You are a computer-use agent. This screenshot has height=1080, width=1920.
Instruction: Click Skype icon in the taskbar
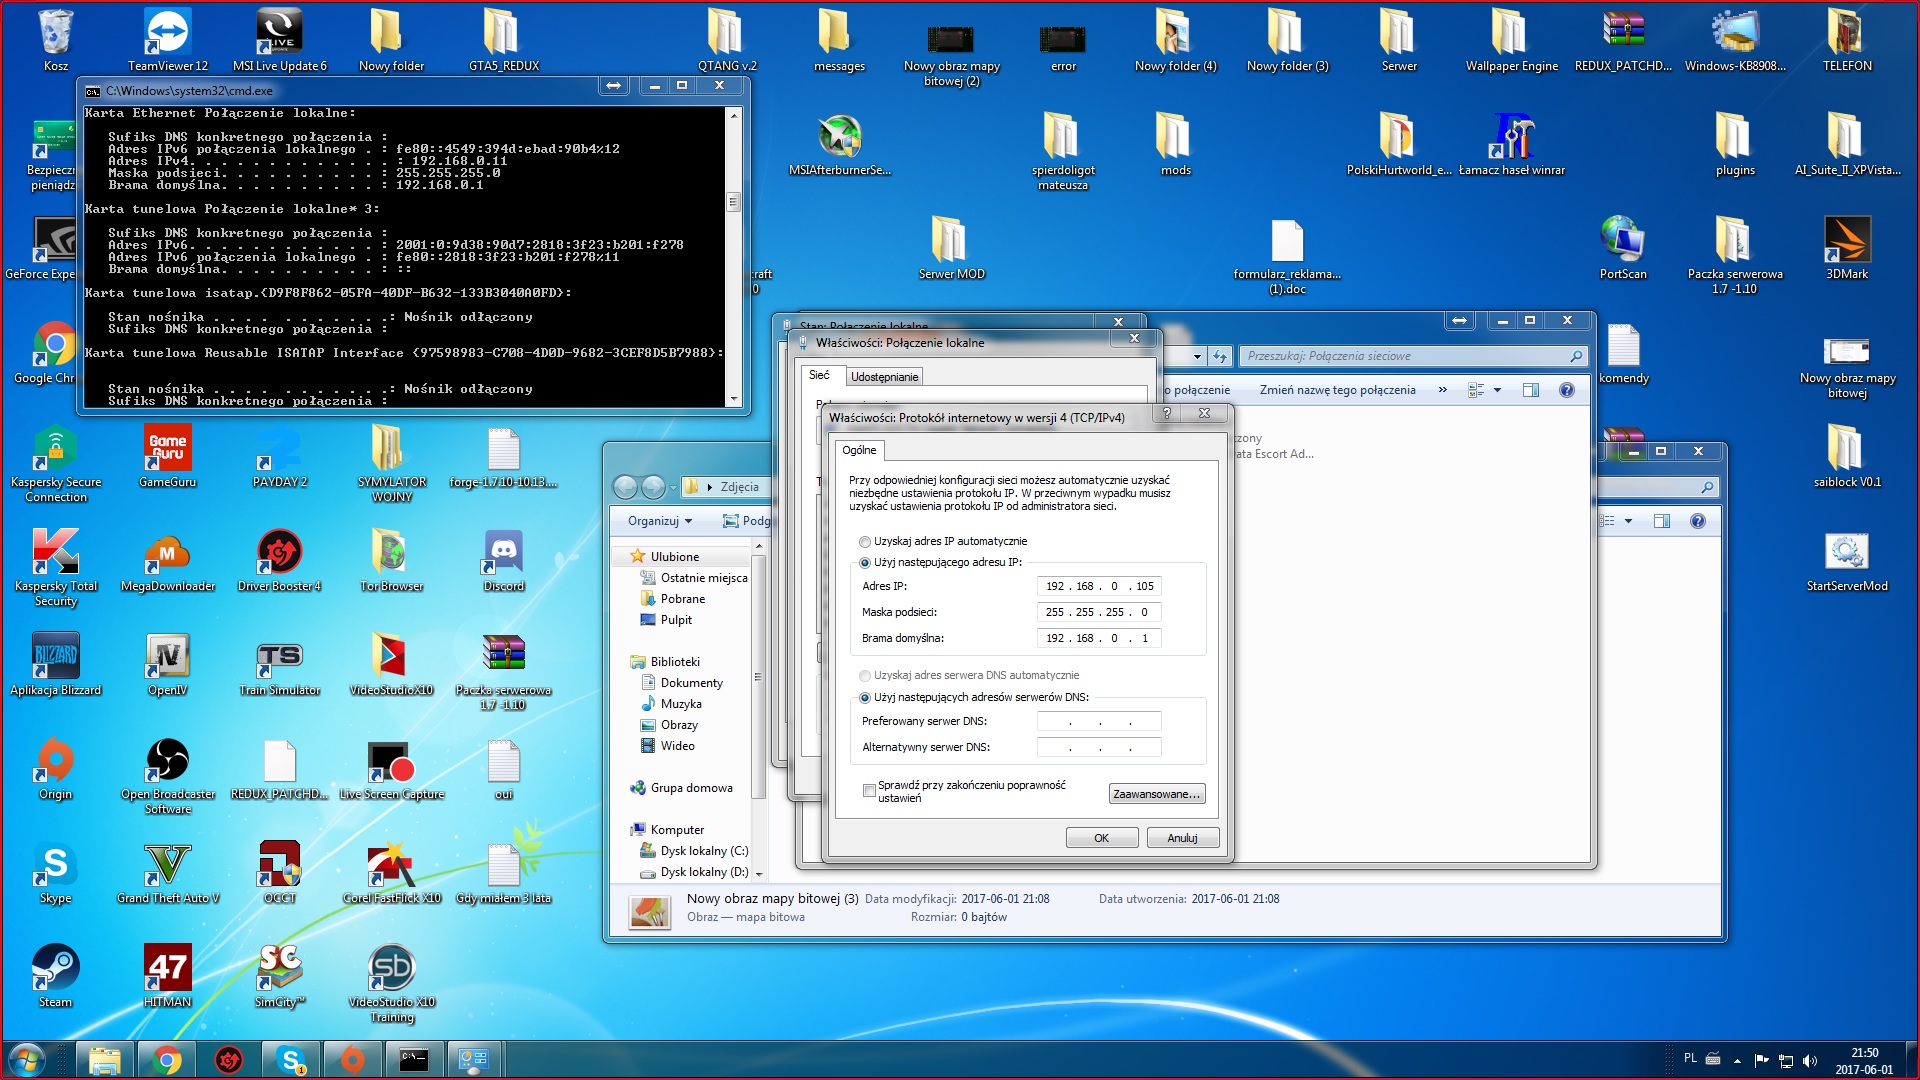click(x=291, y=1060)
